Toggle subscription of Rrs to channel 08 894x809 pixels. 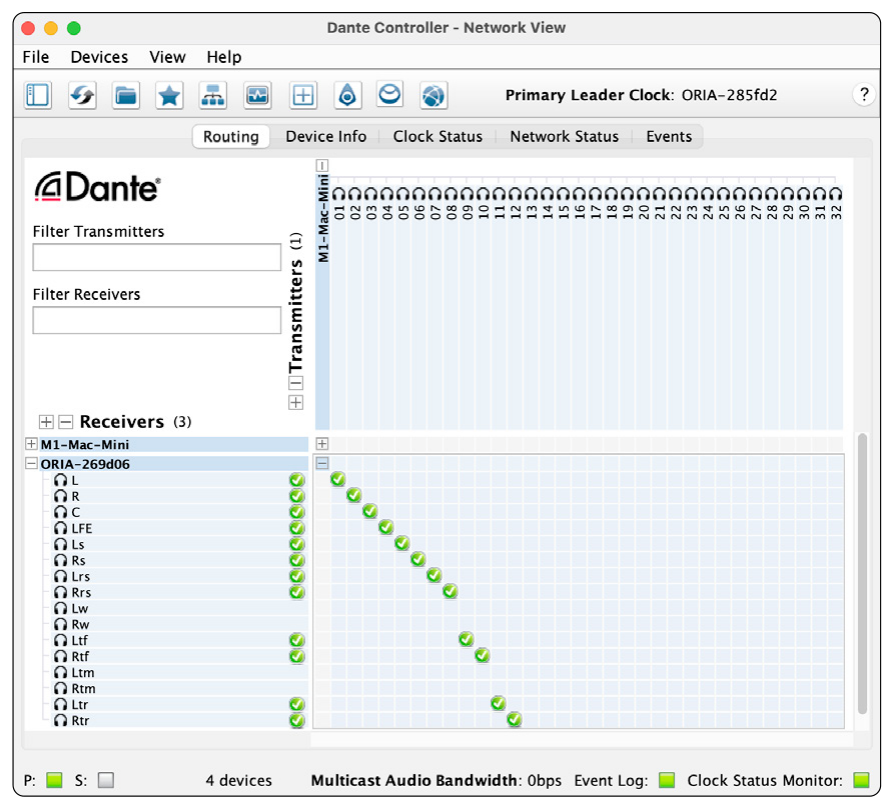coord(450,591)
